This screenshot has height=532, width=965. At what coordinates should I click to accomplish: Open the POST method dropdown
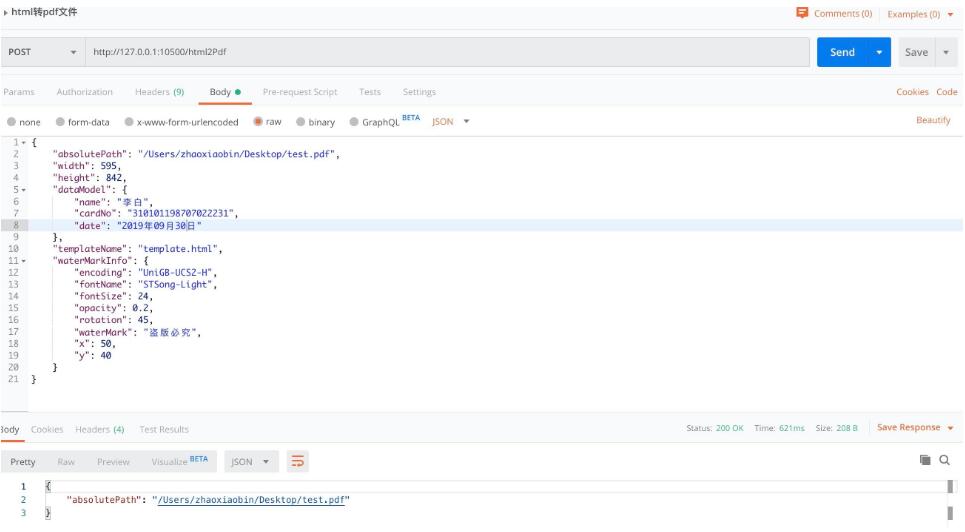tap(42, 52)
